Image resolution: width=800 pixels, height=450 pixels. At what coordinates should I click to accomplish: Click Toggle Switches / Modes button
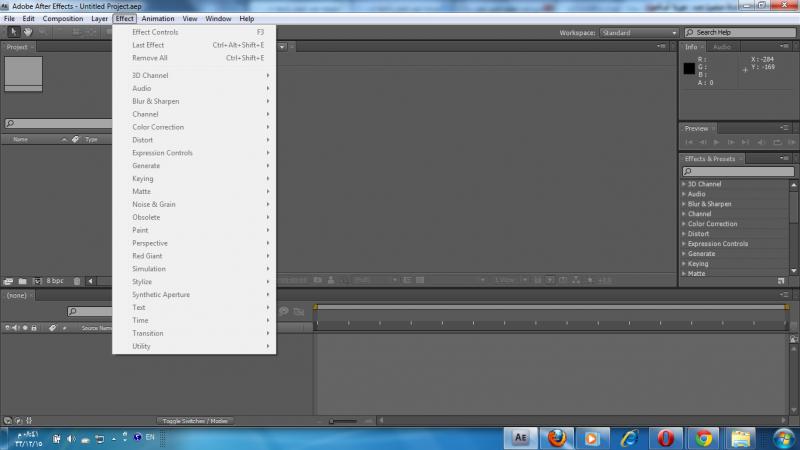tap(195, 421)
